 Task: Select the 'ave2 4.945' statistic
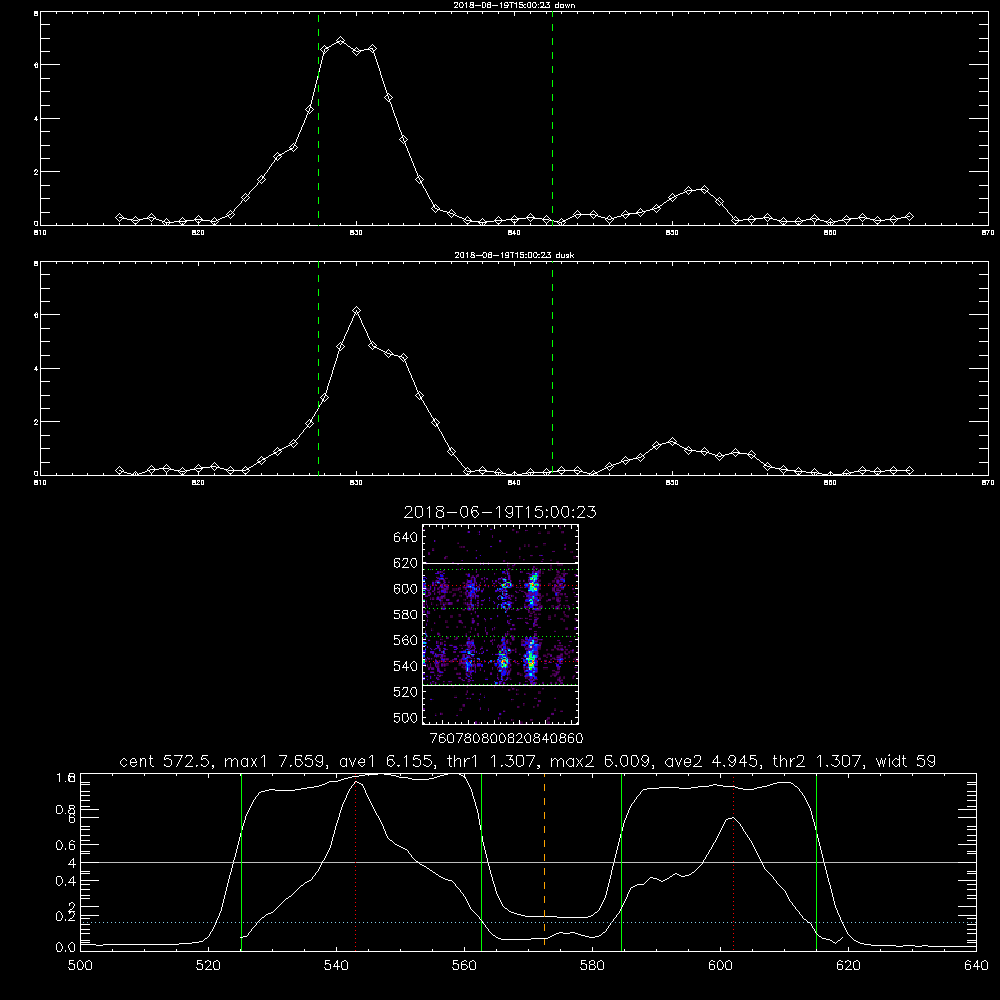pyautogui.click(x=712, y=761)
